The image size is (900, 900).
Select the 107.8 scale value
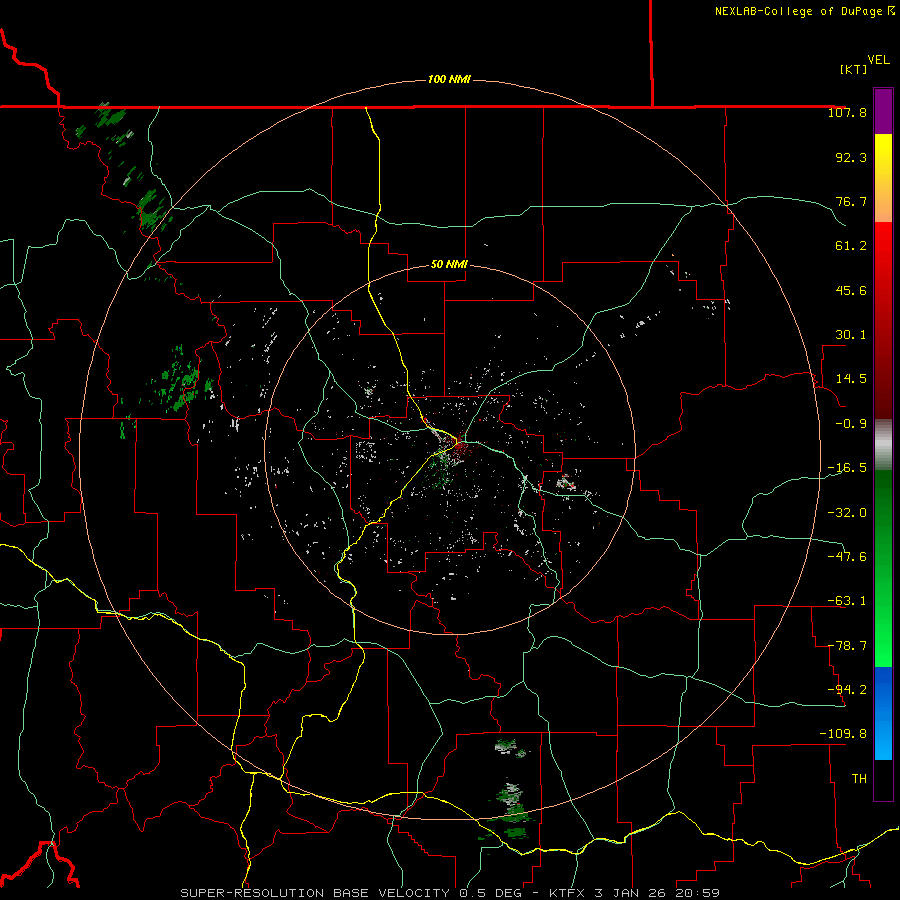(847, 112)
